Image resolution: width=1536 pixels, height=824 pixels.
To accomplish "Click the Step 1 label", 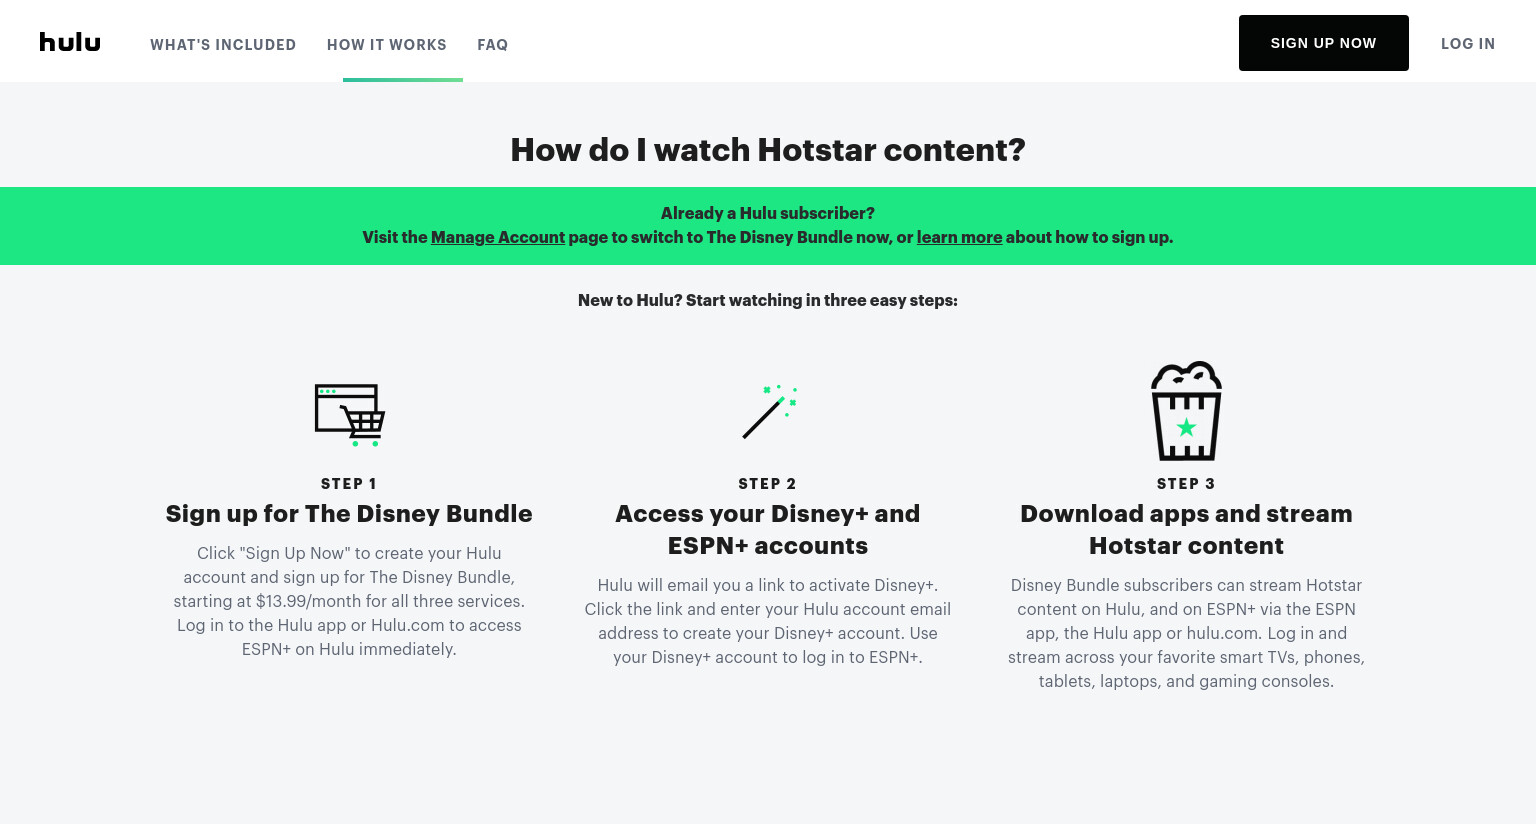I will (x=349, y=484).
